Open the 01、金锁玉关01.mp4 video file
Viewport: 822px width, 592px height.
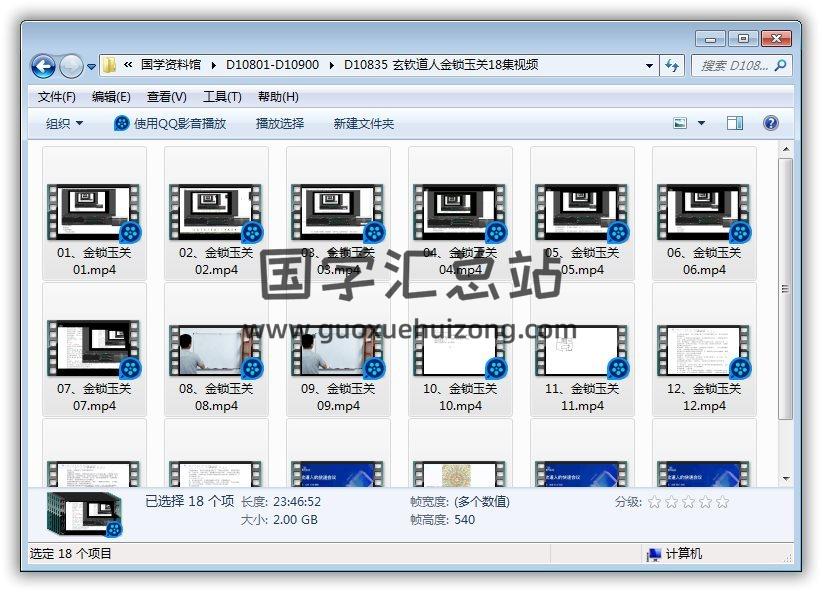pyautogui.click(x=94, y=215)
